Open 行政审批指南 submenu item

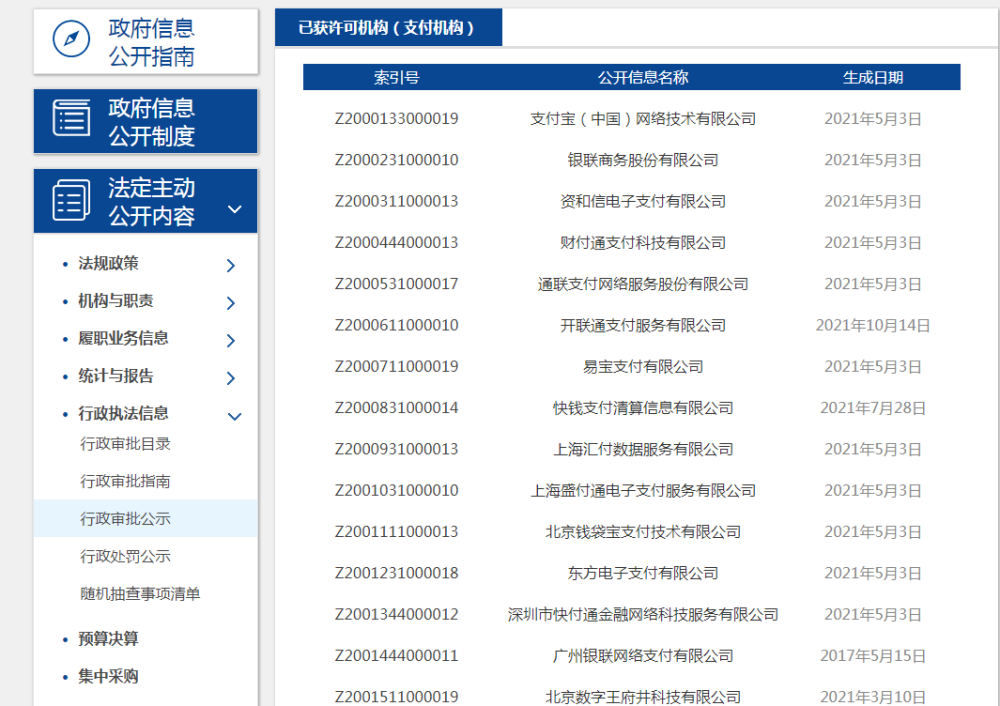click(126, 482)
